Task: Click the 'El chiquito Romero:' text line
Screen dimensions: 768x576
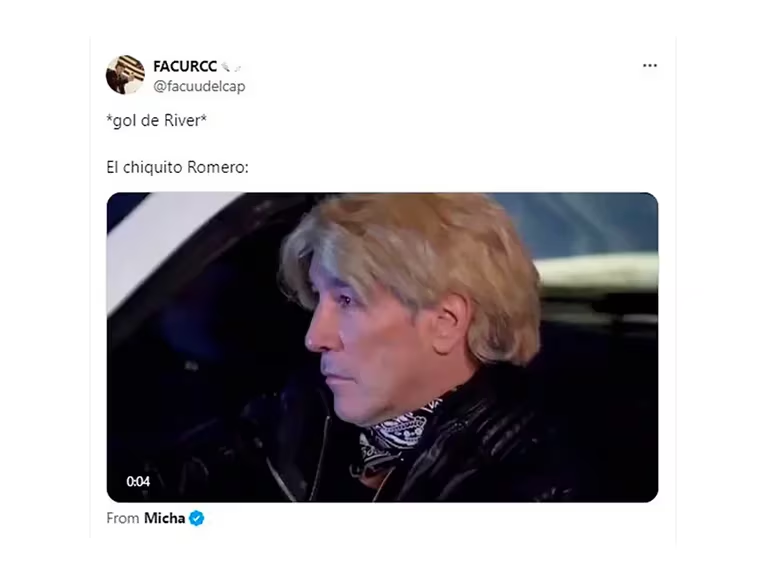Action: (177, 167)
